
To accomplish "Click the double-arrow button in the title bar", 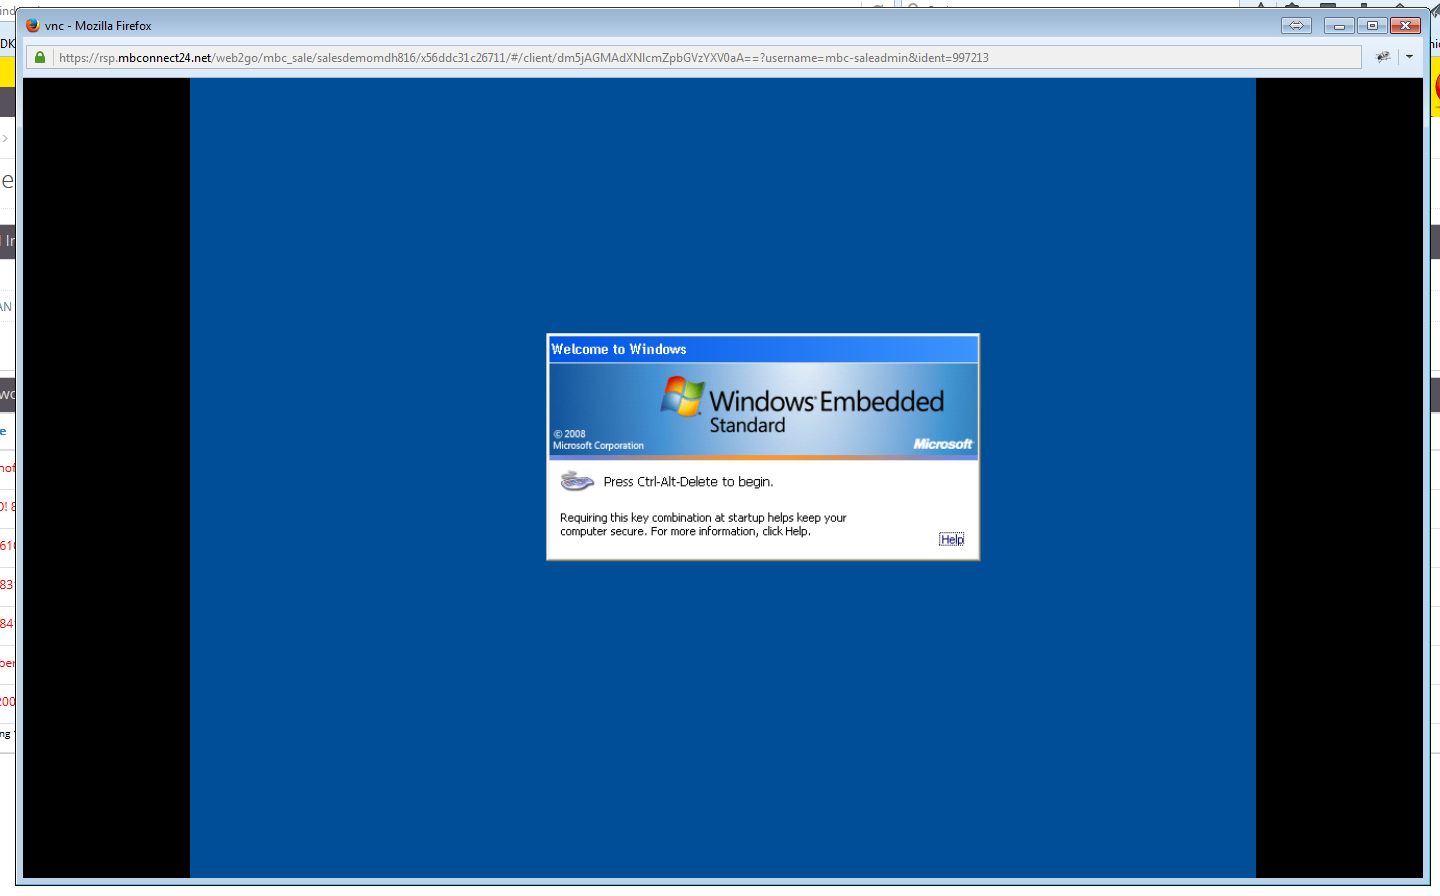I will [1296, 25].
